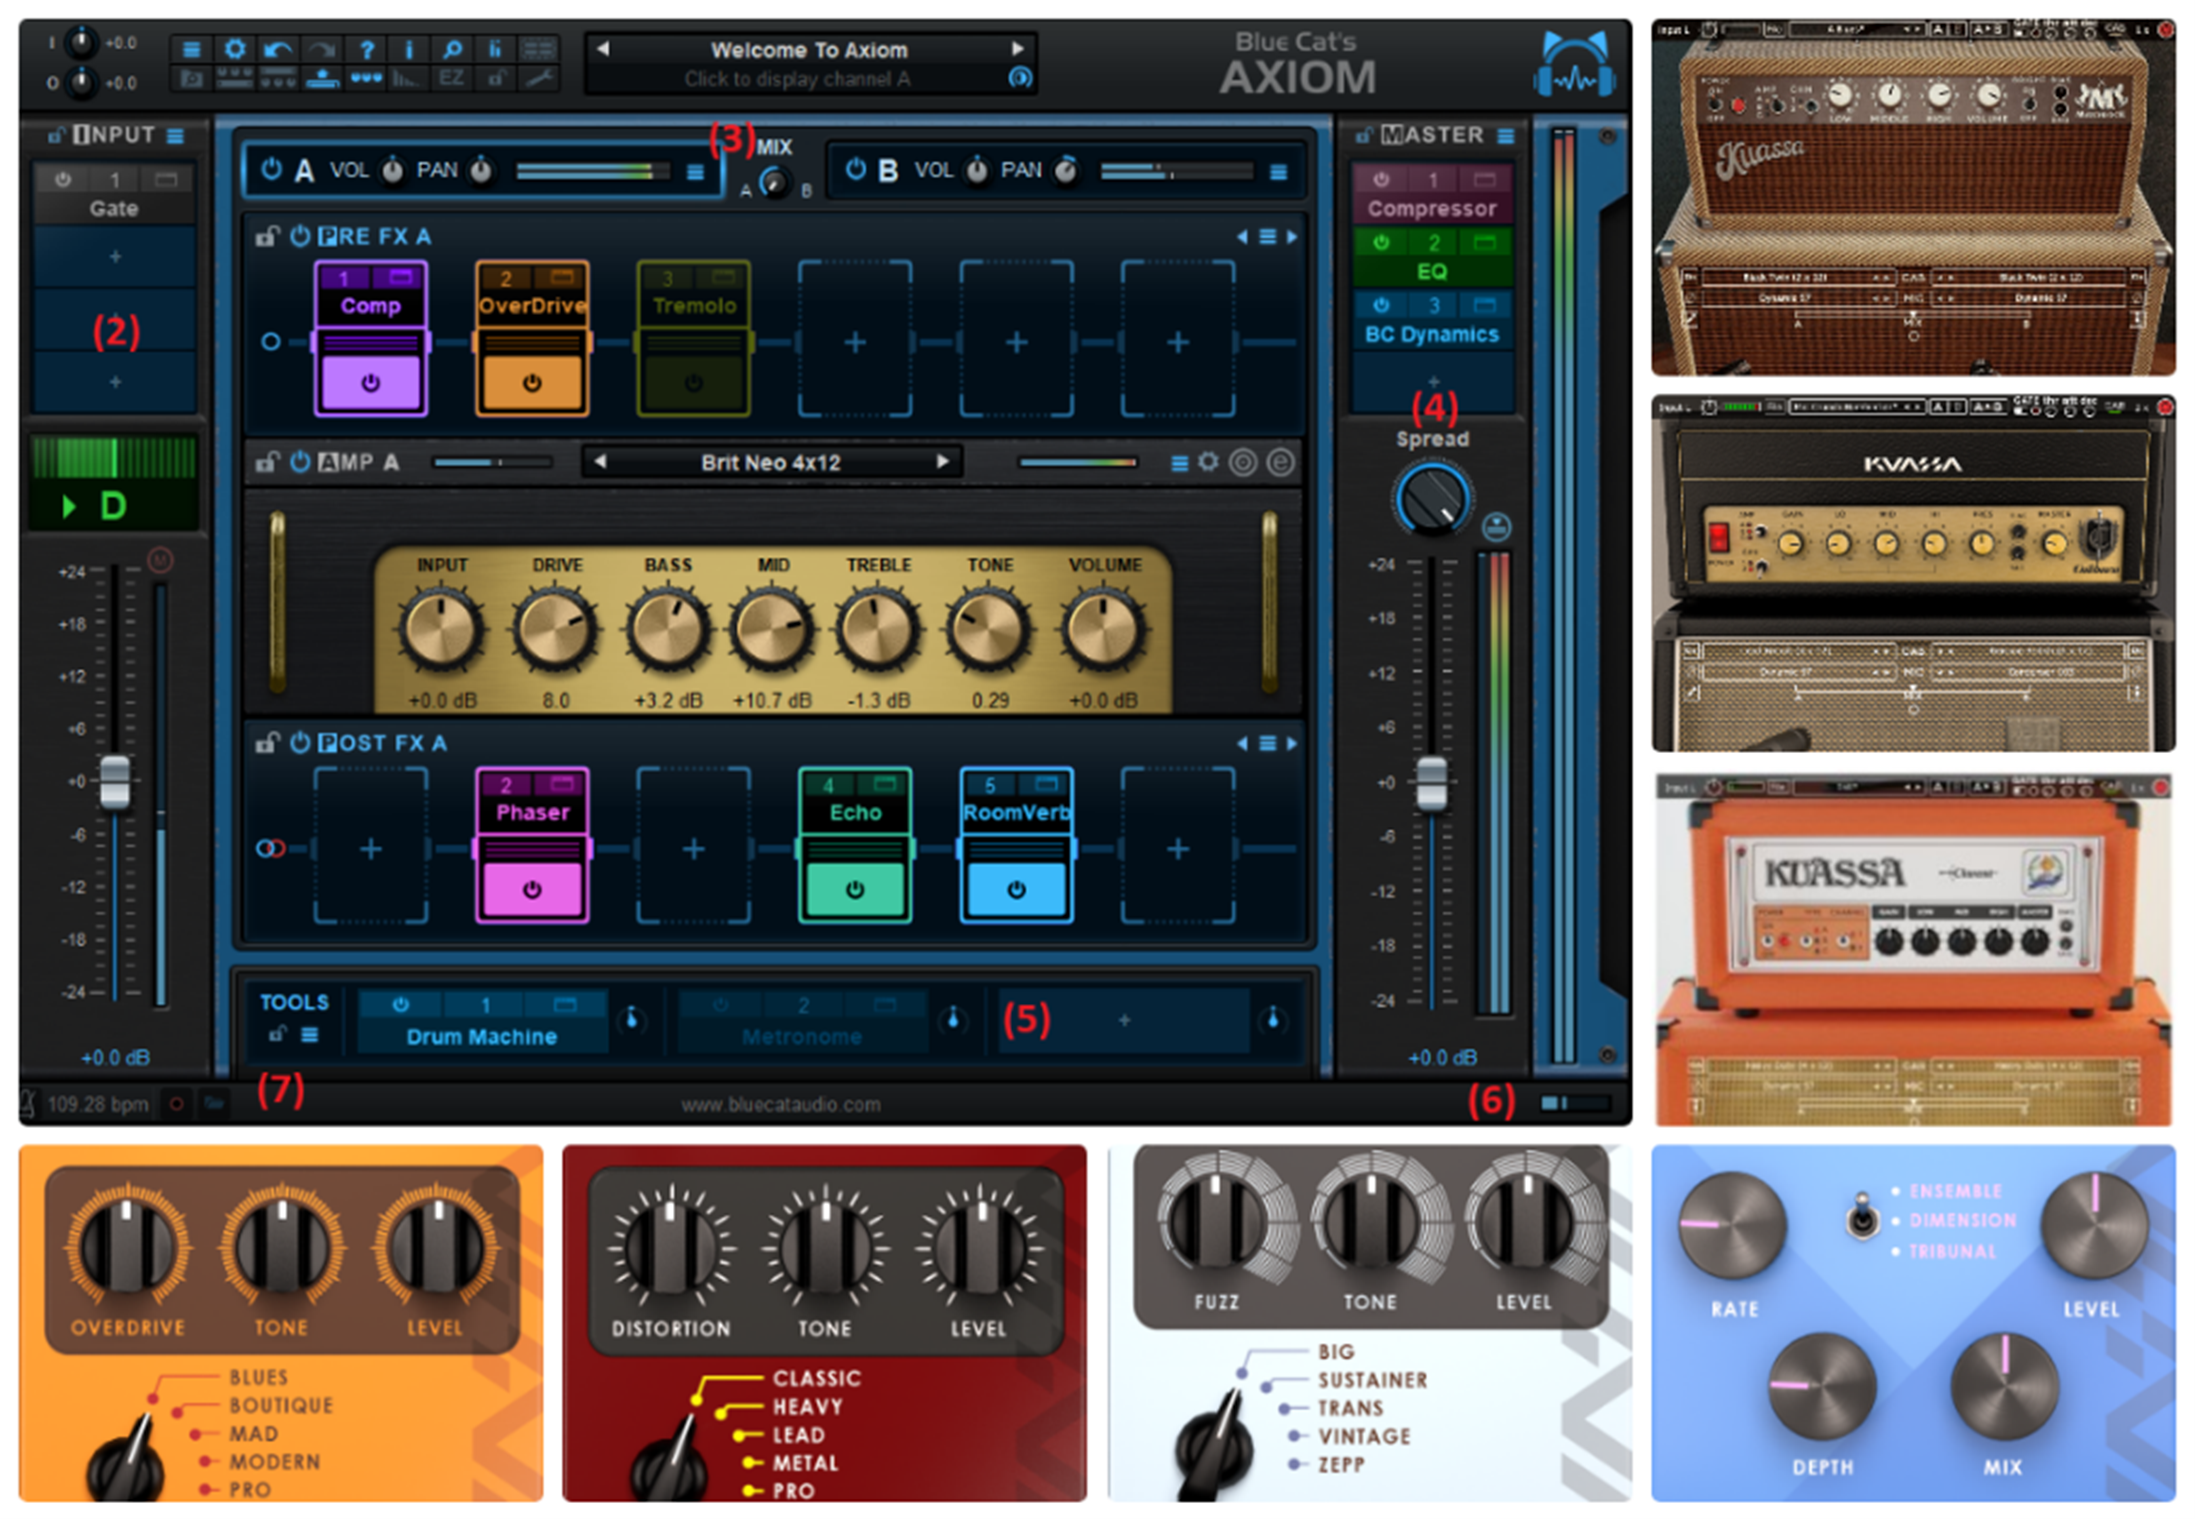Toggle channel A power button
Viewport: 2195px width, 1519px height.
[271, 169]
